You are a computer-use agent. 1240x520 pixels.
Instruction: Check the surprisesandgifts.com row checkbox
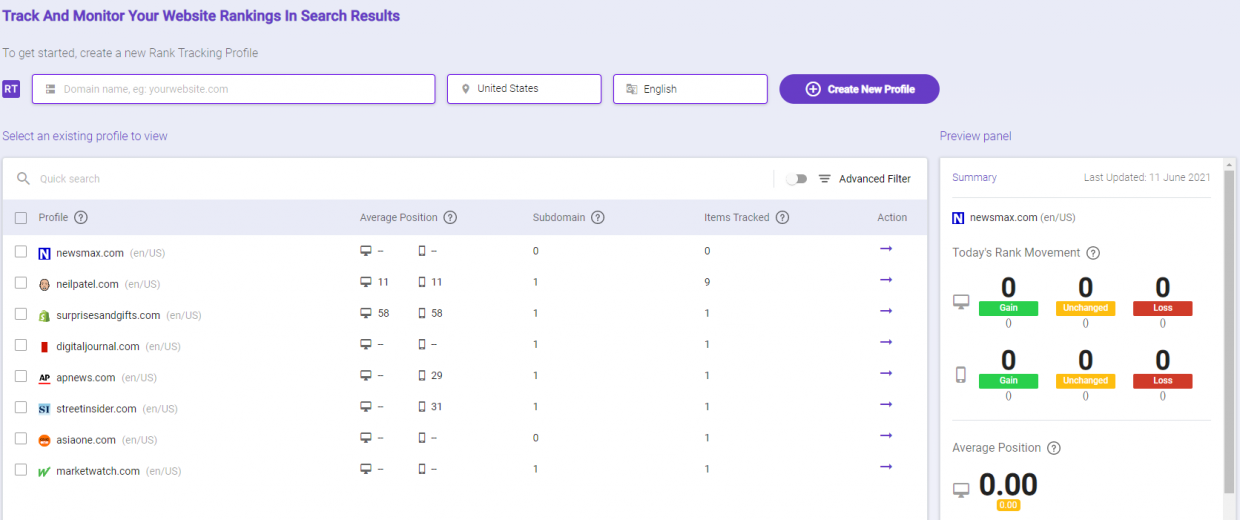[21, 314]
